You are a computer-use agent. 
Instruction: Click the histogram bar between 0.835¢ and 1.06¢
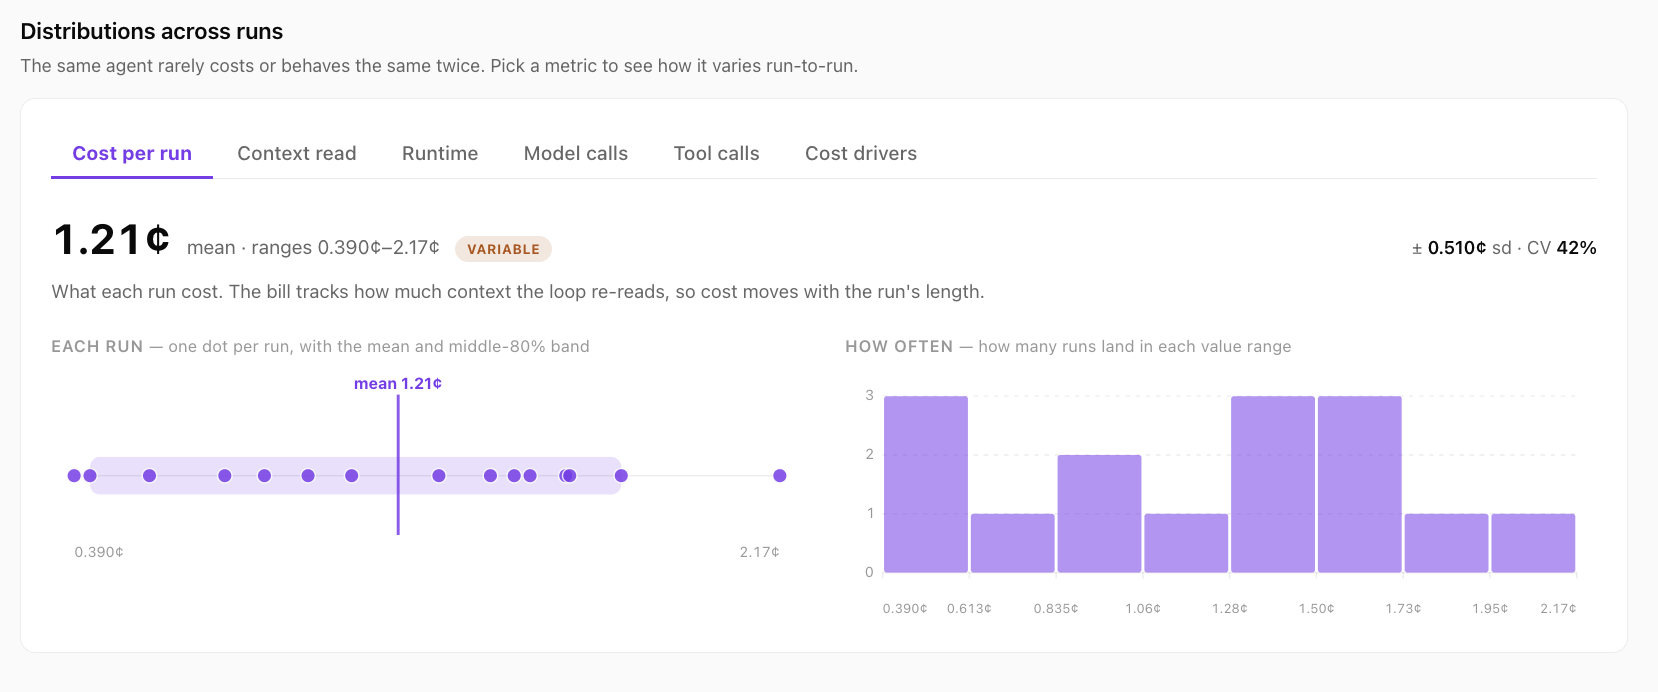(1099, 514)
